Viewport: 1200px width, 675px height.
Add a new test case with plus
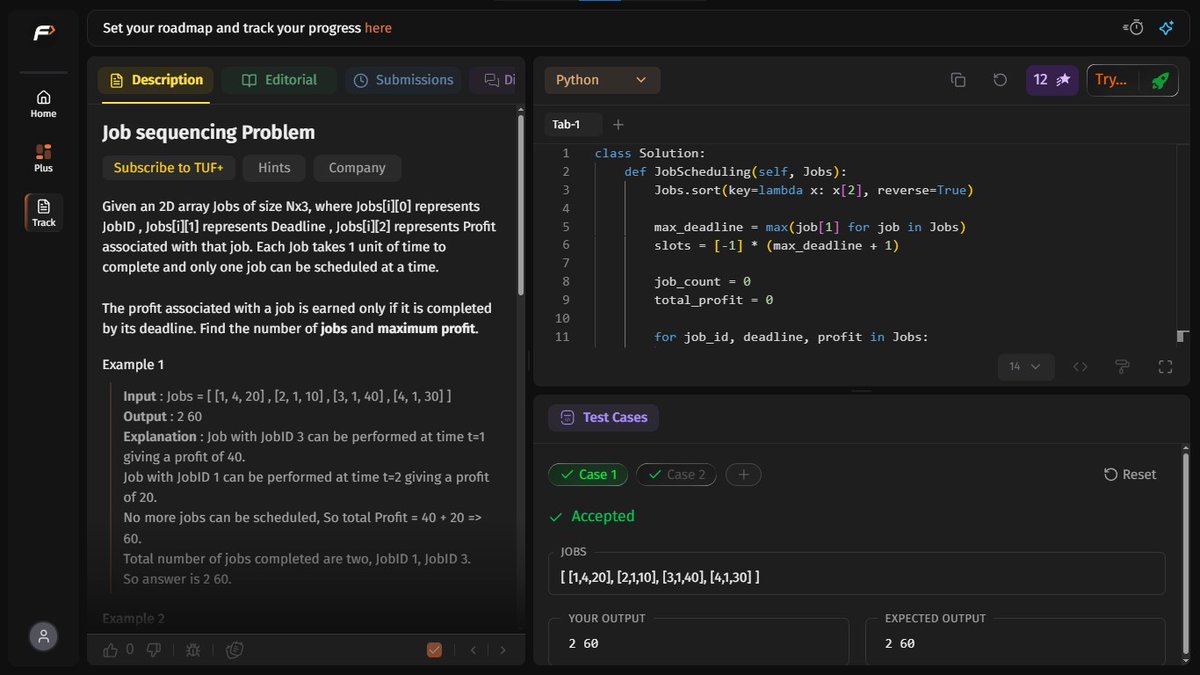click(743, 475)
